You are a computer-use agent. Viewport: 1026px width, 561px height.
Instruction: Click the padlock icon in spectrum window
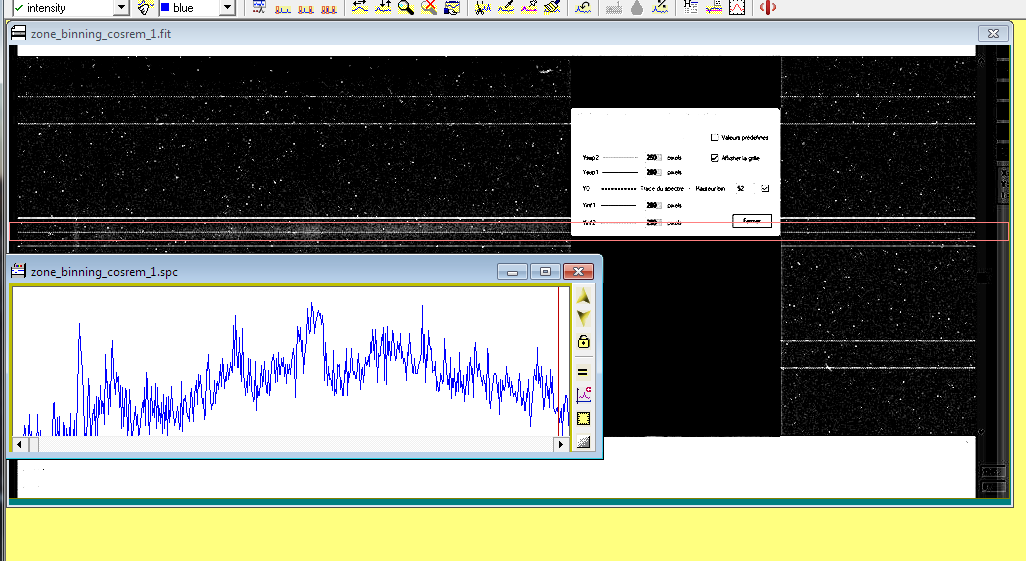coord(583,342)
